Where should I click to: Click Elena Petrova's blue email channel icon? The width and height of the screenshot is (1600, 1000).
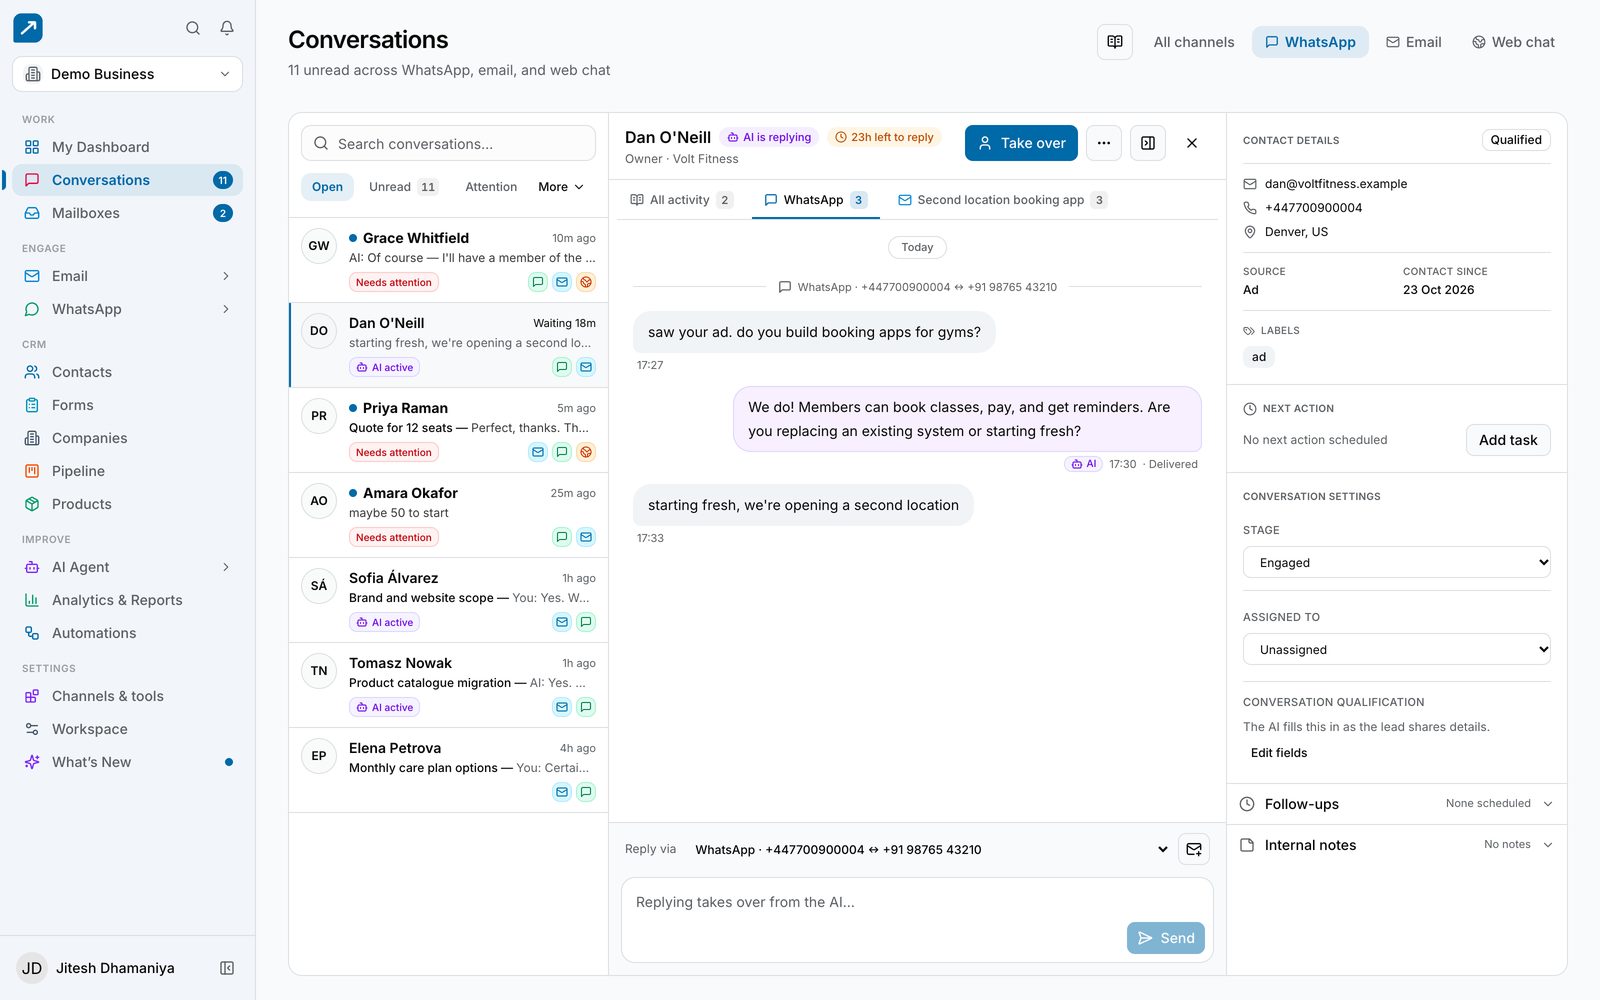coord(562,792)
